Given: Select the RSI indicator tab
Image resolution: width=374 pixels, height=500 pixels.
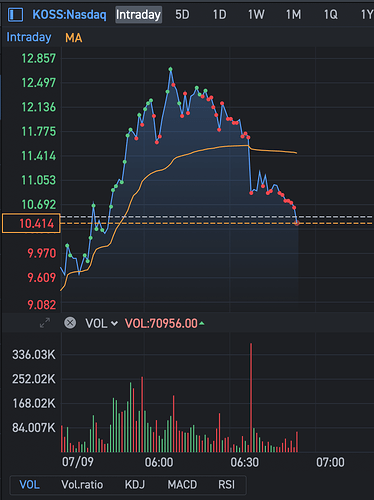Looking at the screenshot, I should (227, 485).
